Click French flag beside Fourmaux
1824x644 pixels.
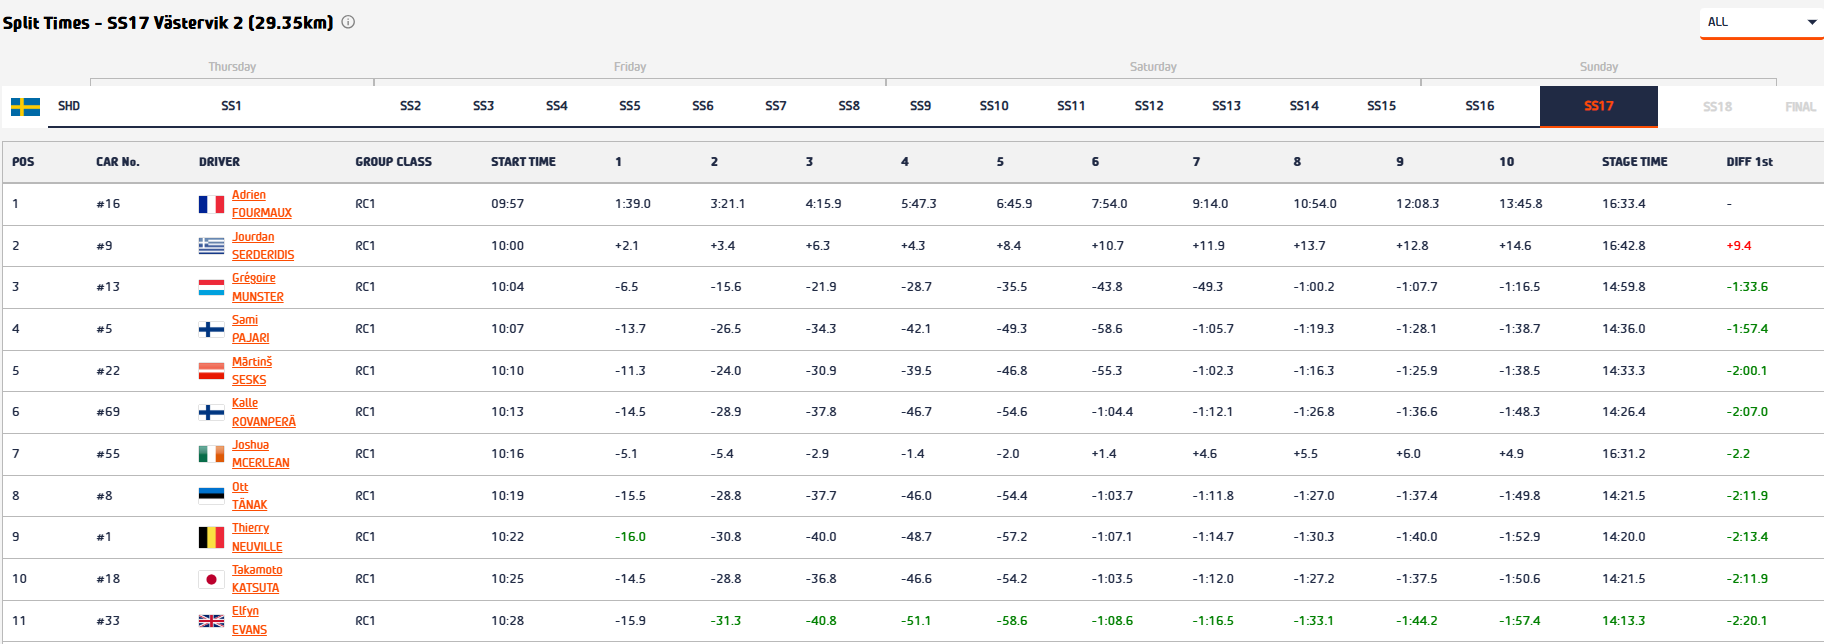[x=211, y=204]
